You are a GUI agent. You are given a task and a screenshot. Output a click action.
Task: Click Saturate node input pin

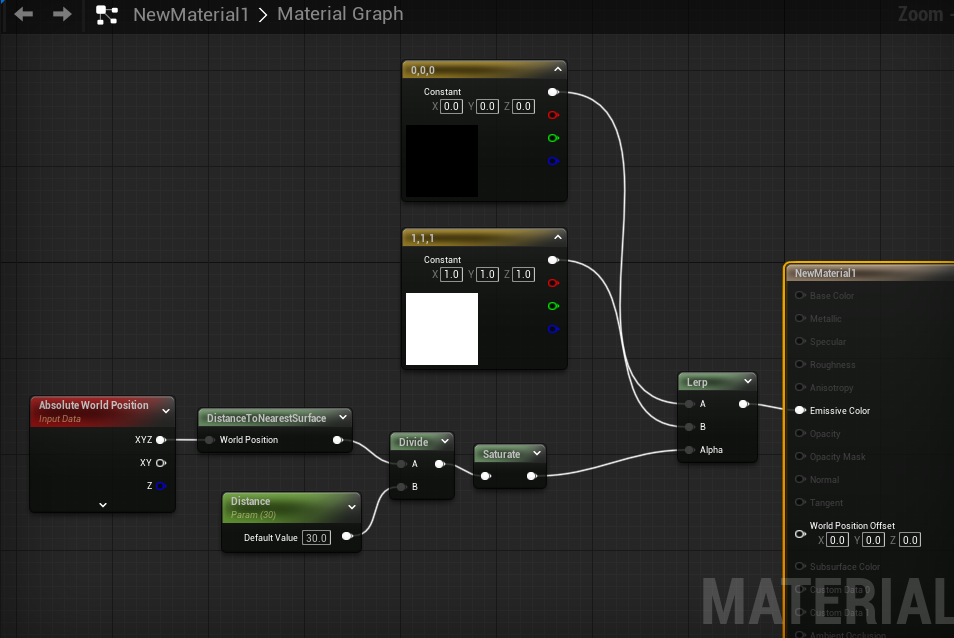[486, 476]
